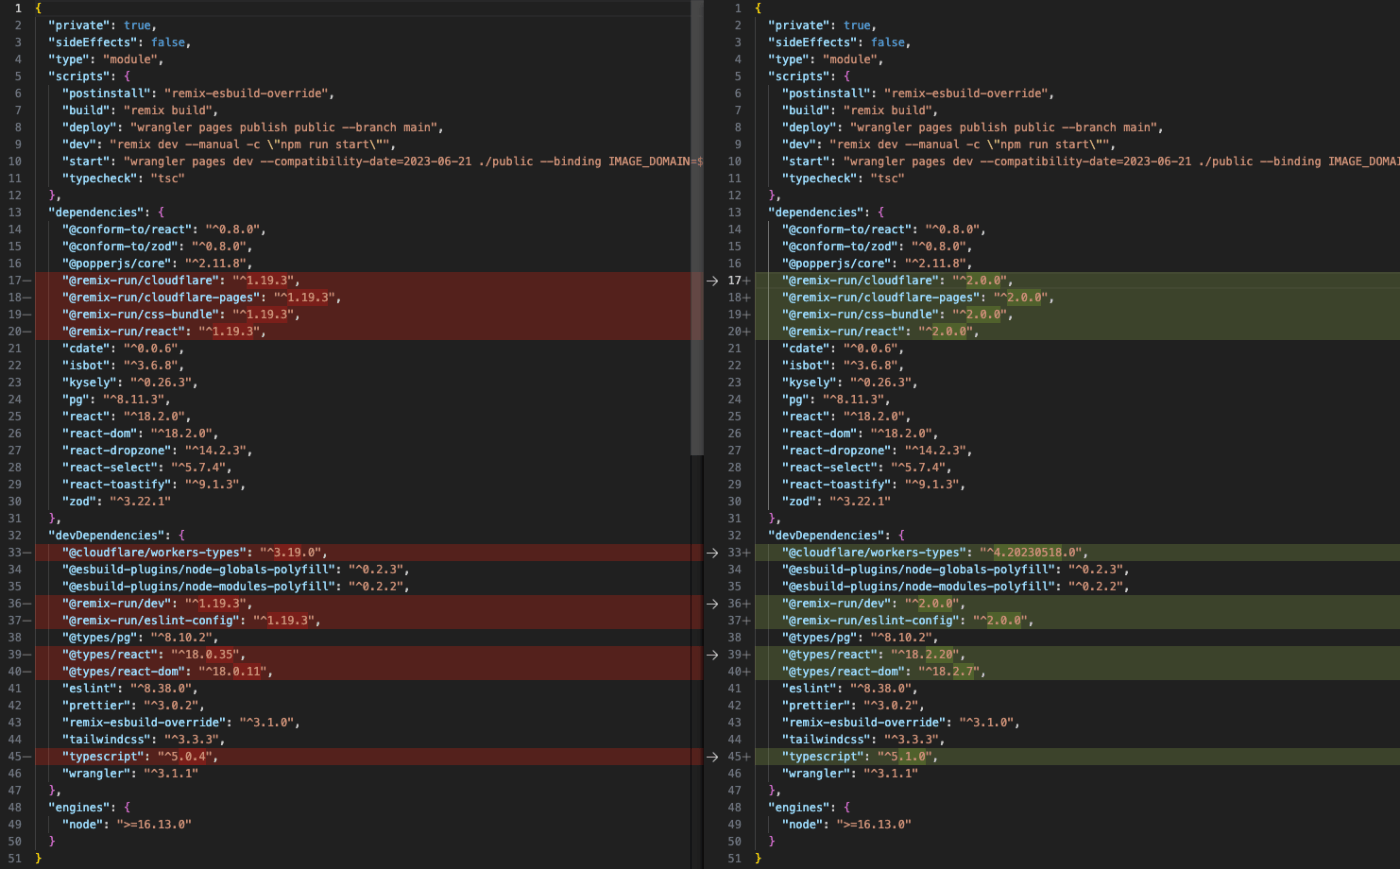
Task: Click "dependencies" key in the left pane
Action: 96,213
